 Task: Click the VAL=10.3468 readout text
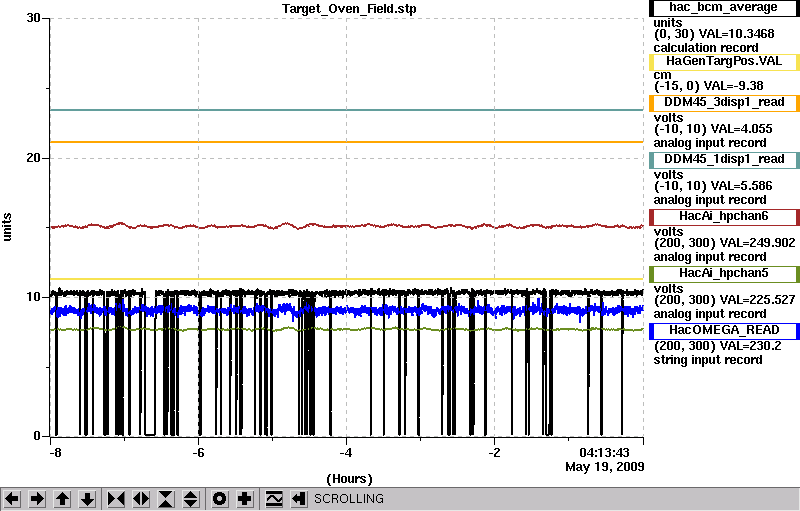tap(736, 34)
